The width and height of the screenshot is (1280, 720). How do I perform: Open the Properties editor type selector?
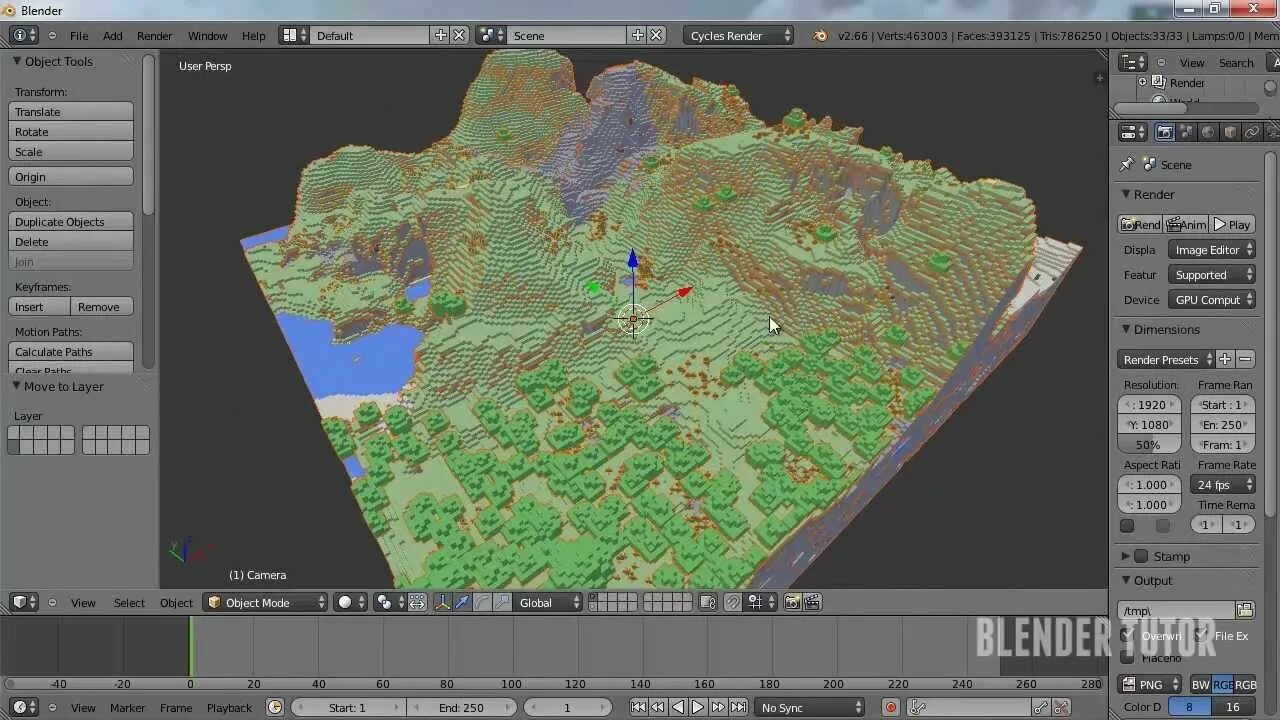1132,132
